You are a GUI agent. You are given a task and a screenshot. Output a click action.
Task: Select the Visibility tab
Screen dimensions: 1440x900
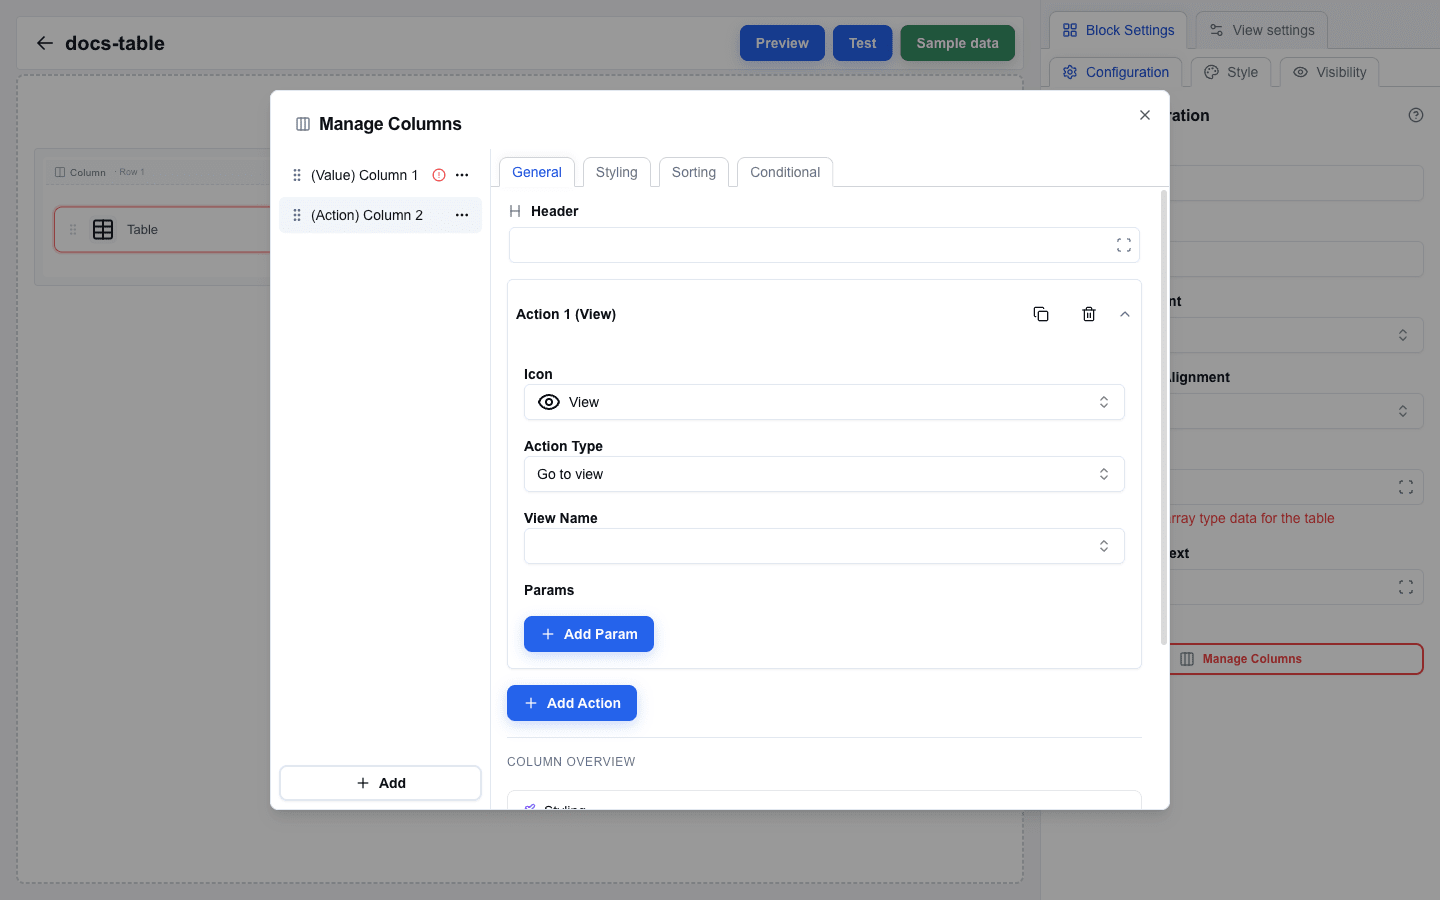coord(1329,72)
